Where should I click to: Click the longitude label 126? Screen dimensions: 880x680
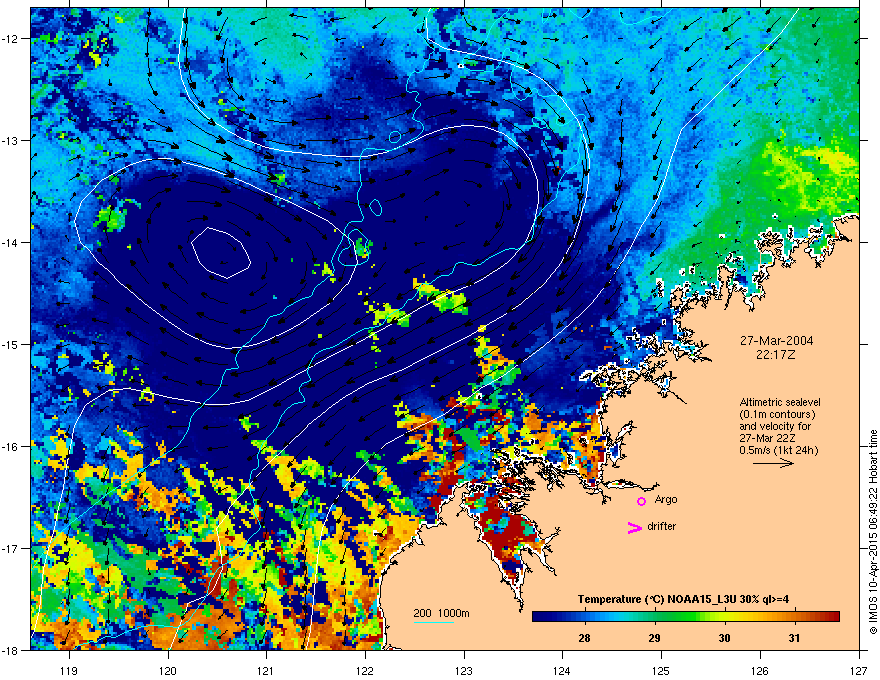pyautogui.click(x=760, y=670)
